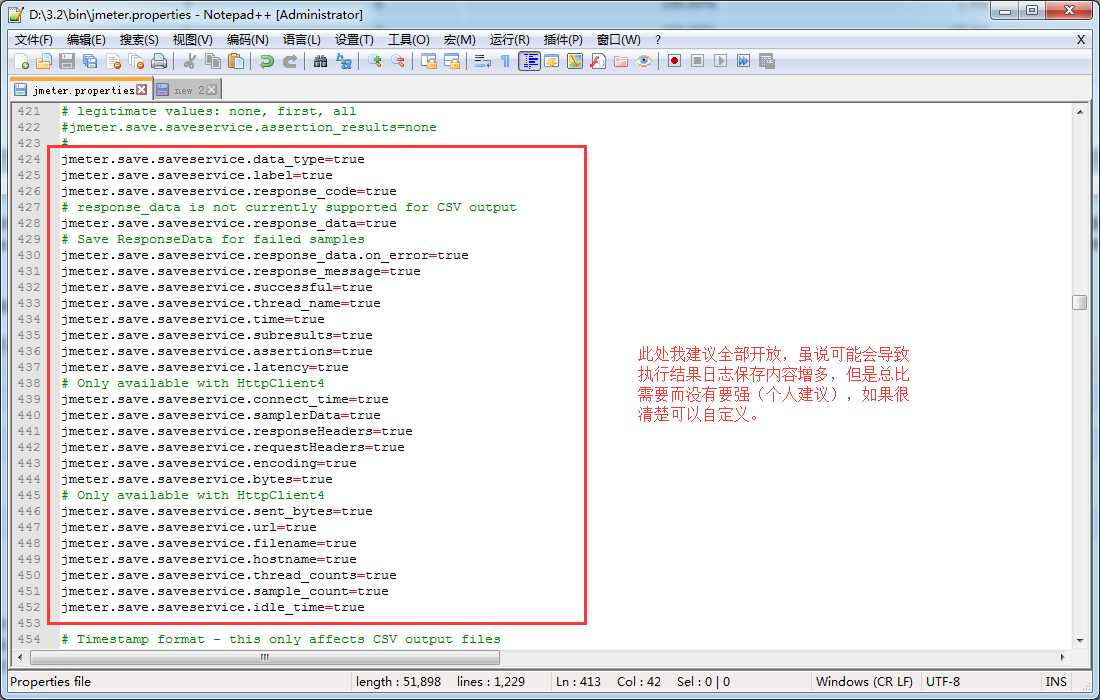Click the Copy toolbar icon

(x=213, y=62)
